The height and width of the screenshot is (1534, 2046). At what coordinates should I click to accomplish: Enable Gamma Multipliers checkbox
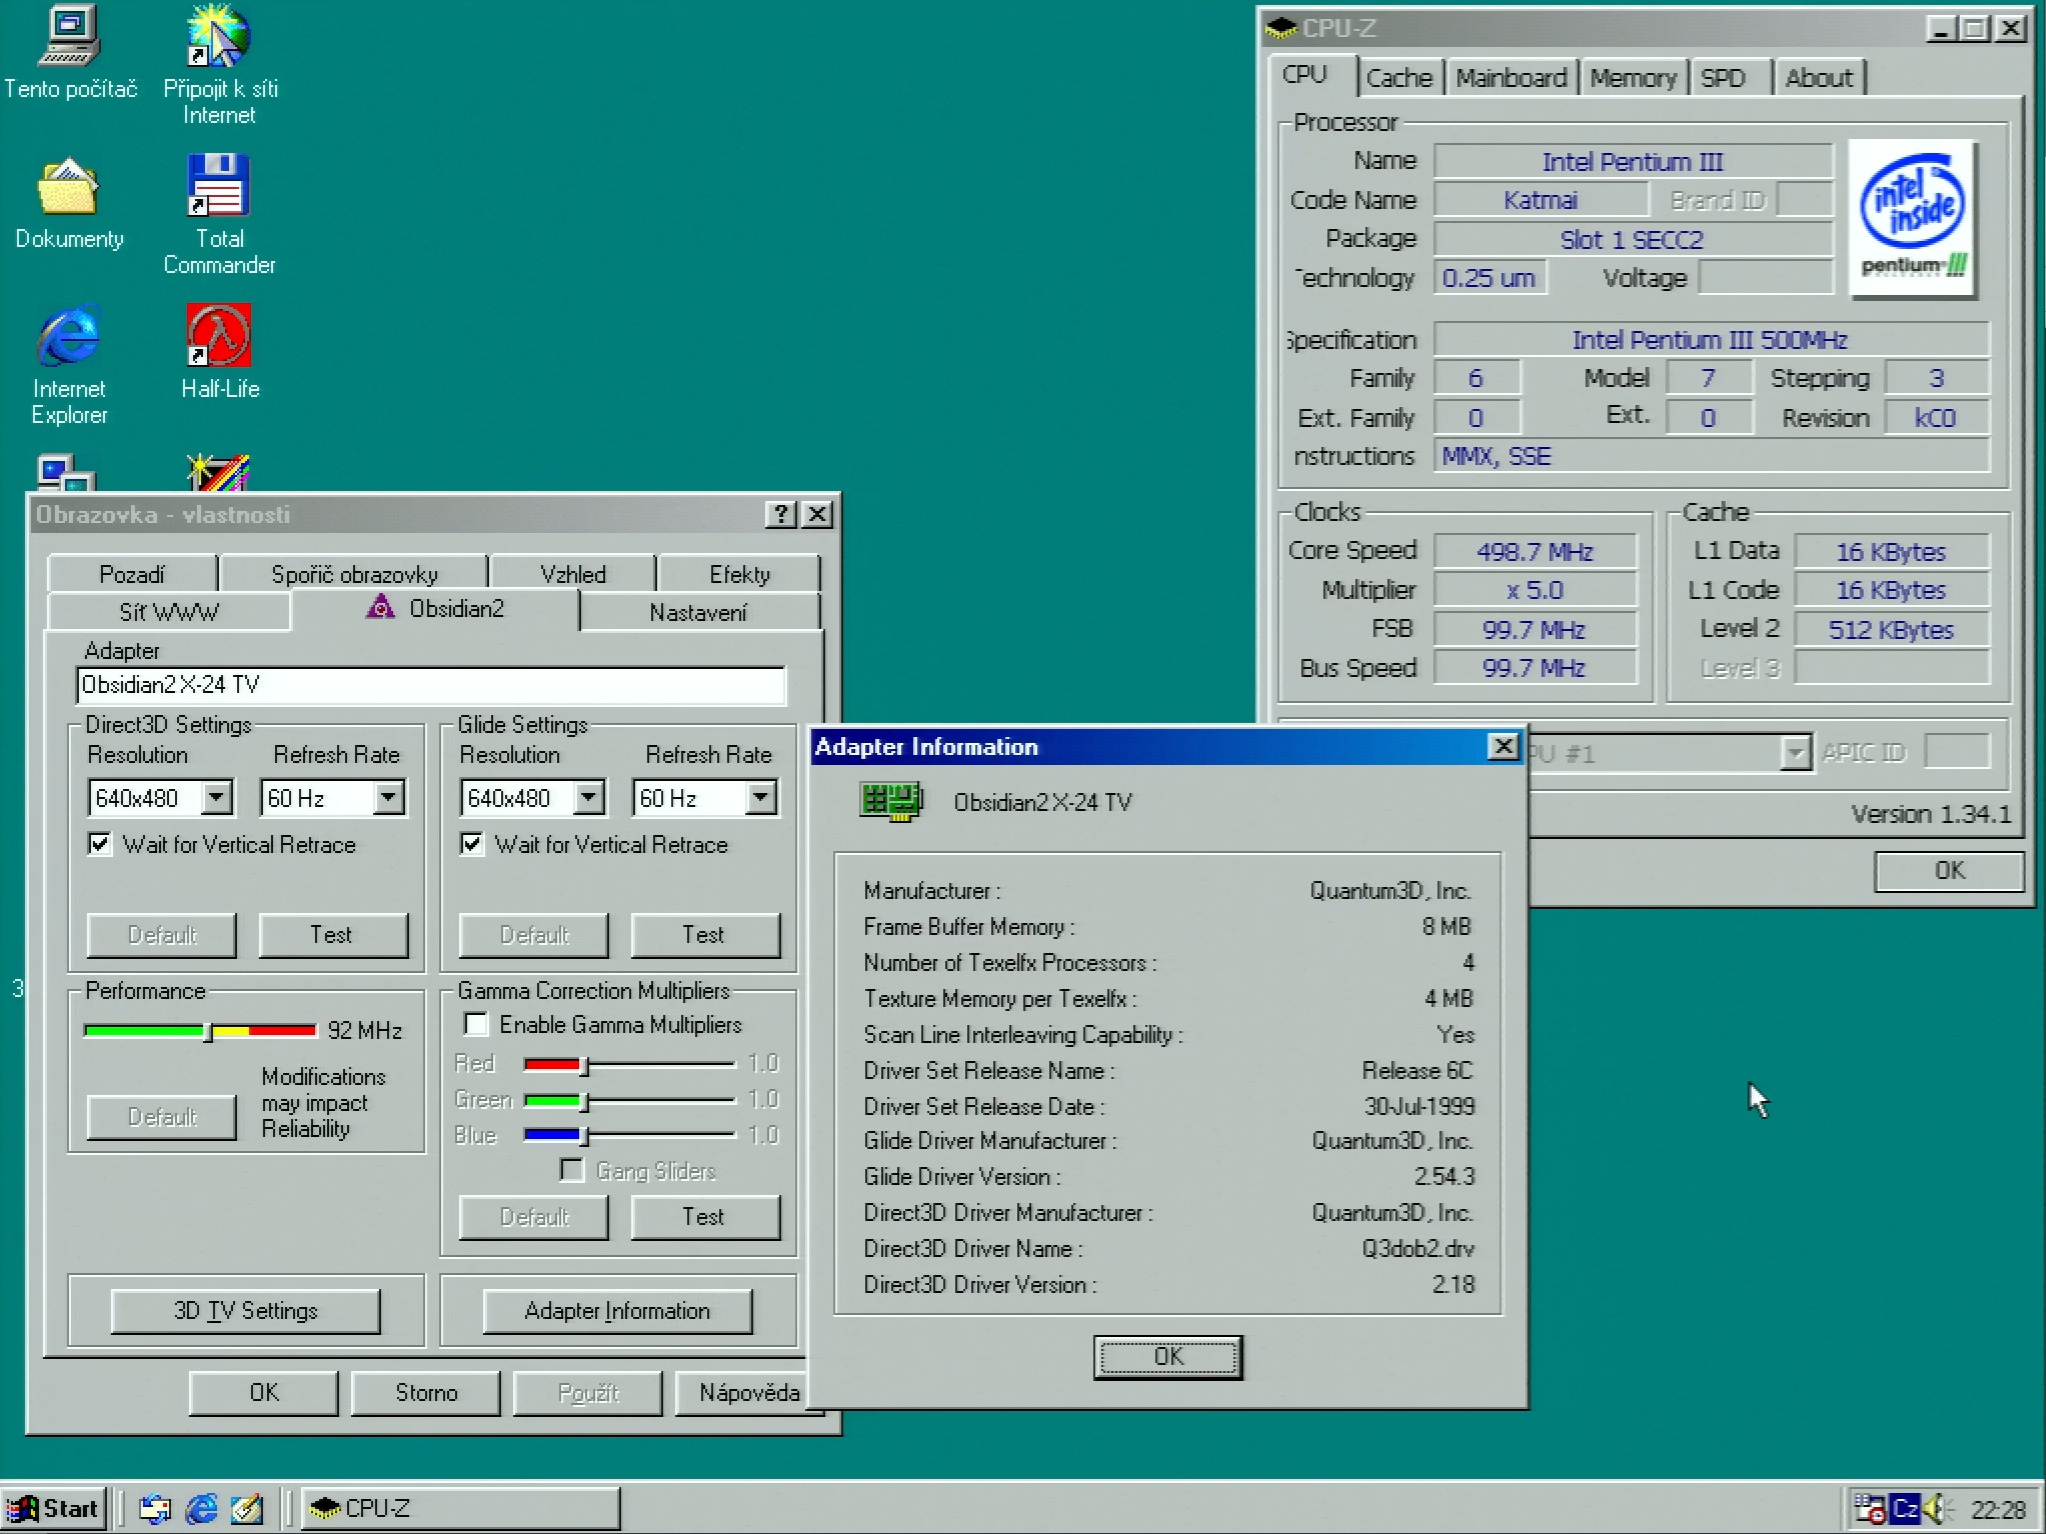[477, 1024]
